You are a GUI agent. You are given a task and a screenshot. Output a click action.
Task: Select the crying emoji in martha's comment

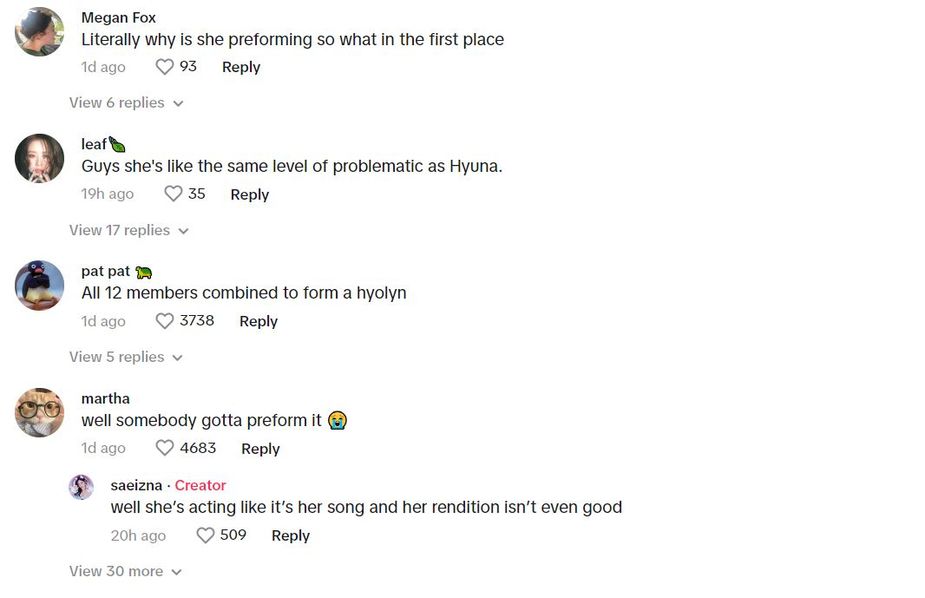[337, 421]
